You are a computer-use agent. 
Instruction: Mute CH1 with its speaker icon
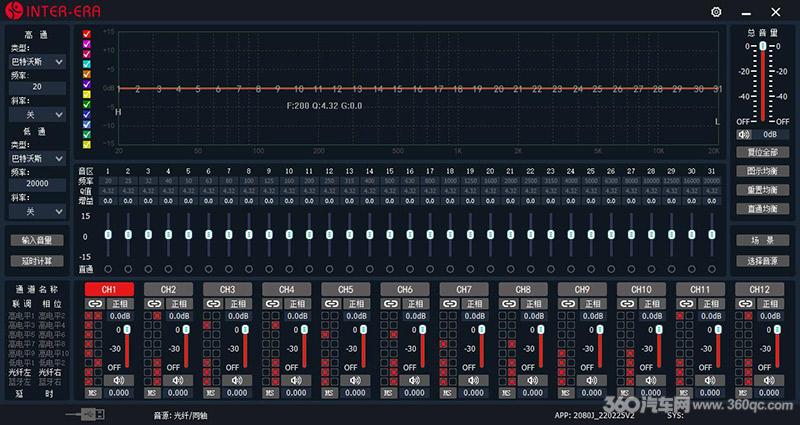119,380
